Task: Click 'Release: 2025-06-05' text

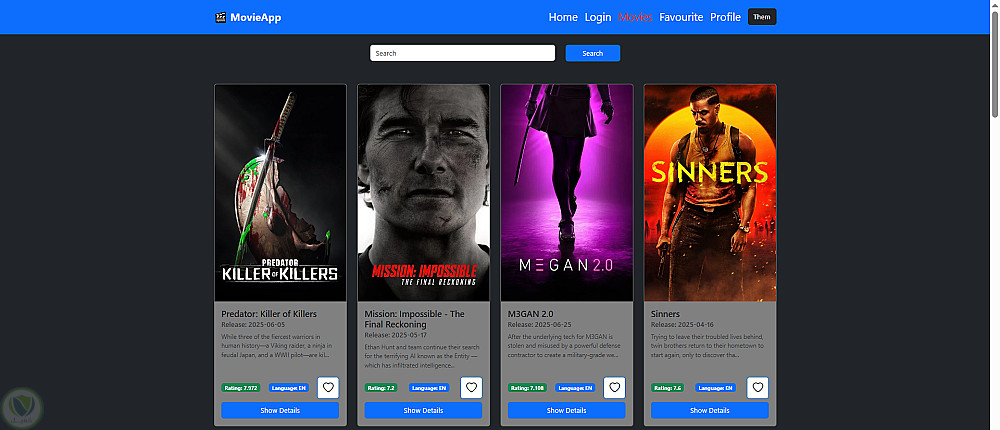Action: tap(253, 324)
